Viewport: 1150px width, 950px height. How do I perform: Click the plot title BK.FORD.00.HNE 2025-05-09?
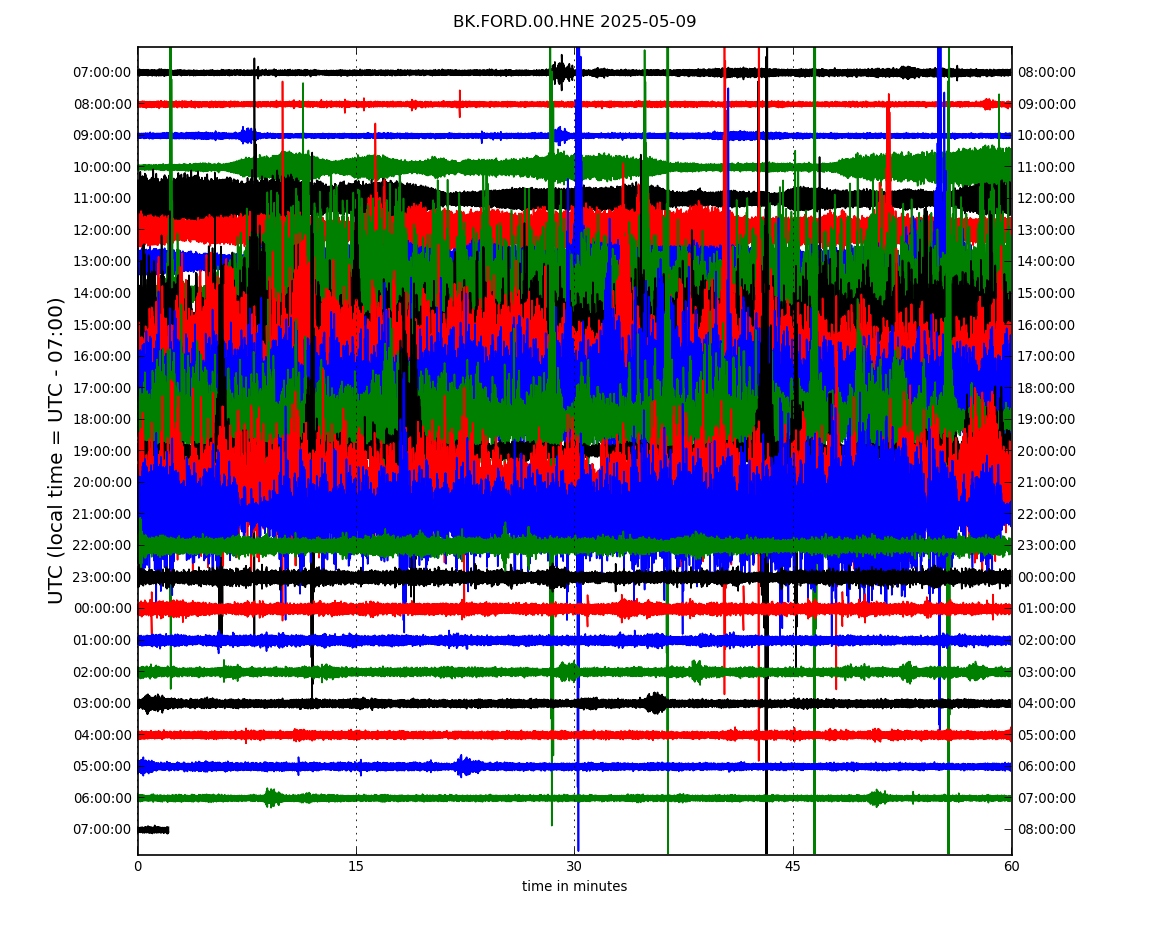point(574,22)
